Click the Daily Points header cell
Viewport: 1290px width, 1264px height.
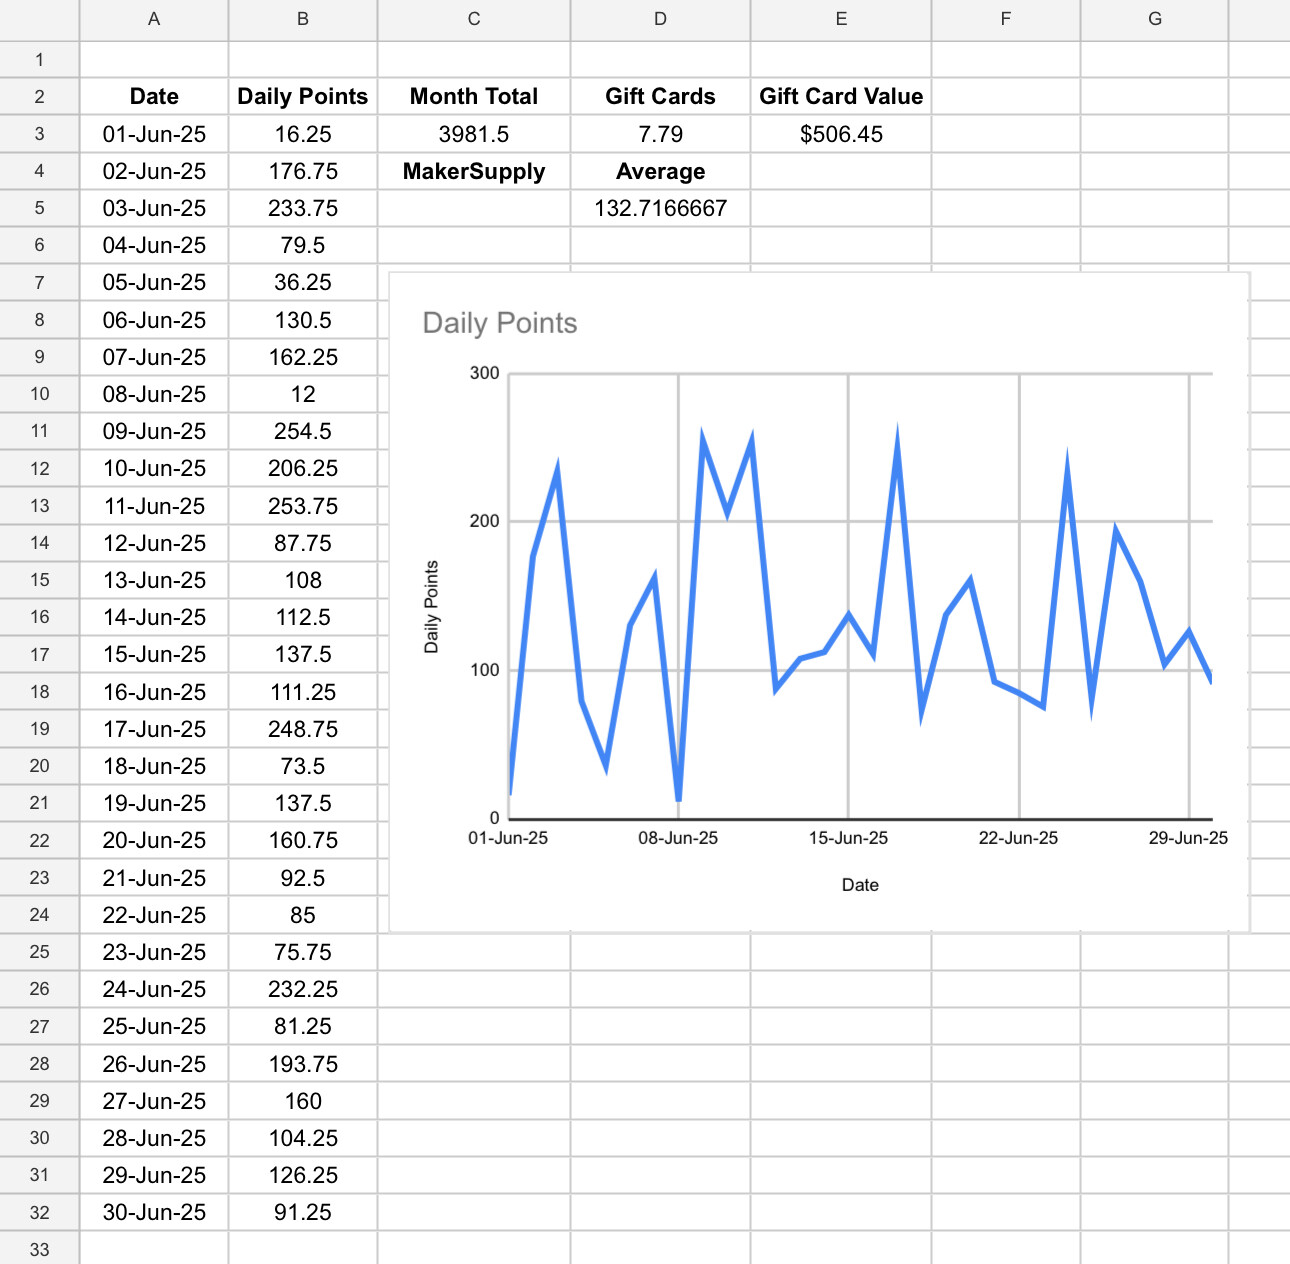(x=303, y=97)
